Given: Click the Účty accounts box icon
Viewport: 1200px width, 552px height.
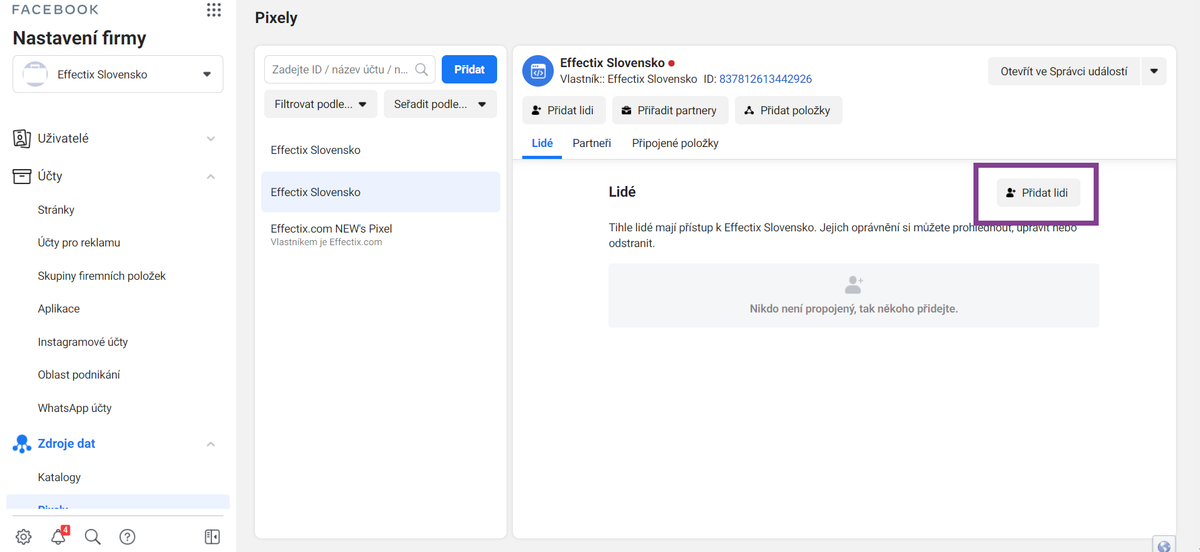Looking at the screenshot, I should [22, 176].
